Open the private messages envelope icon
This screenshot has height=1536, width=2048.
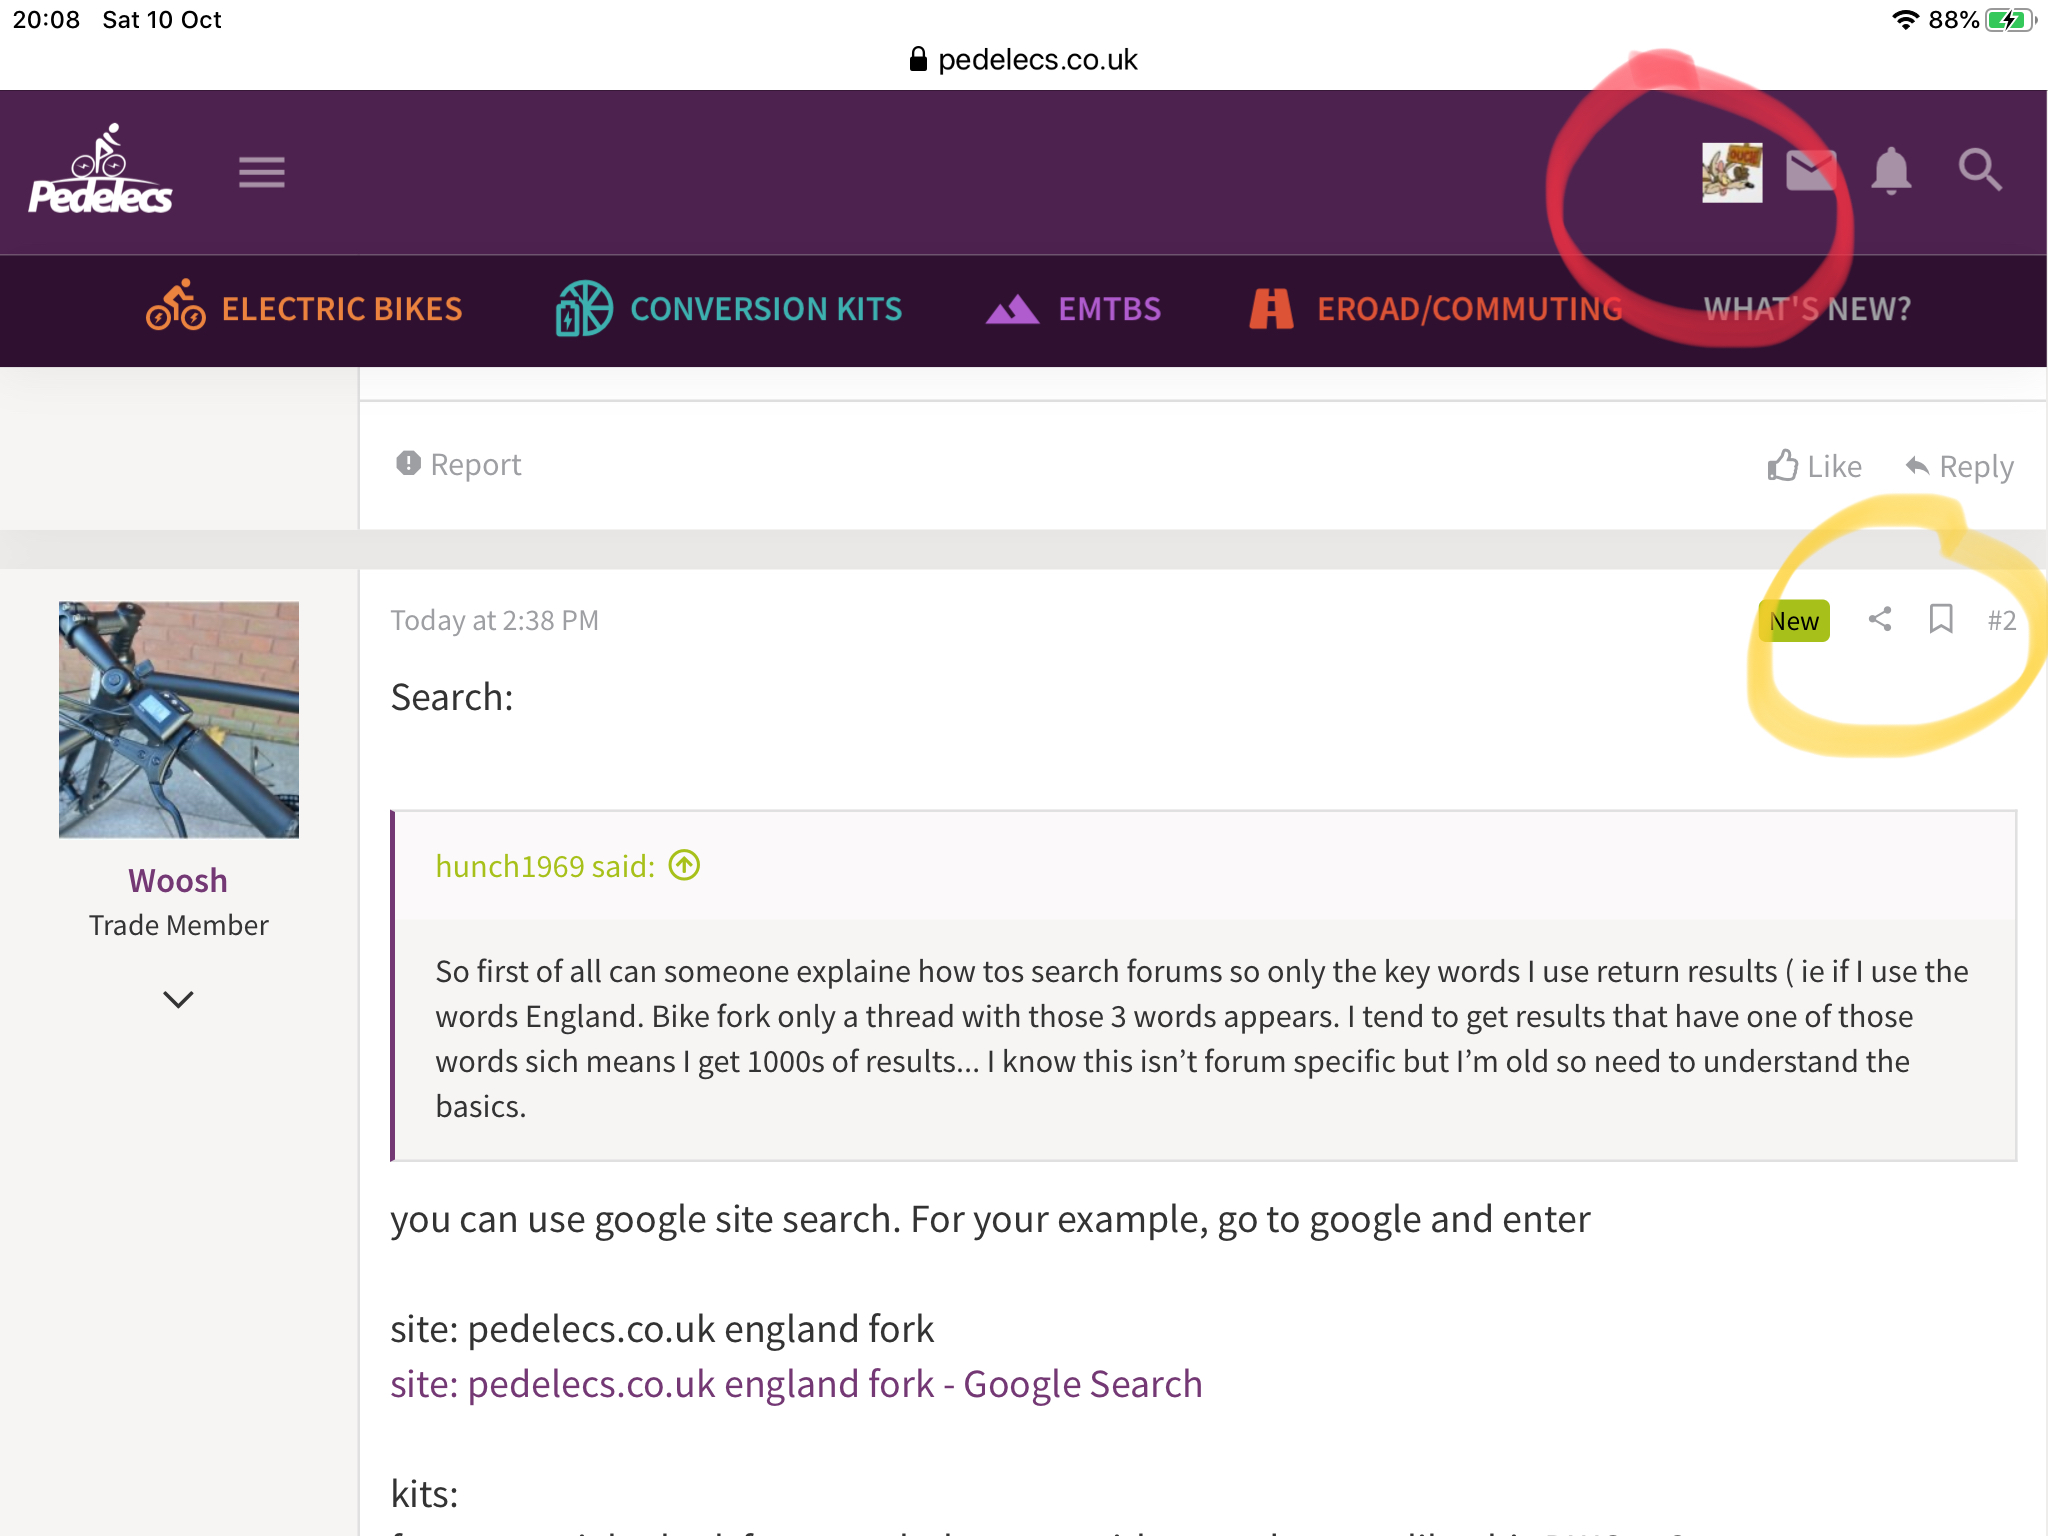pos(1810,172)
